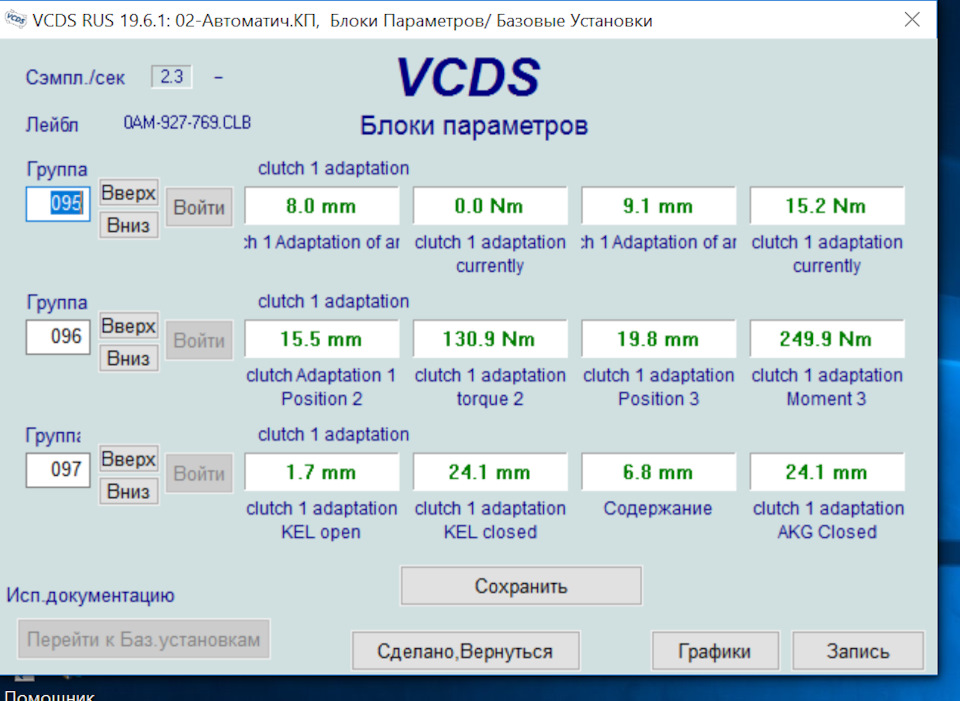Select the 19.8 mm value field
Screen dimensions: 960x701
coord(658,339)
